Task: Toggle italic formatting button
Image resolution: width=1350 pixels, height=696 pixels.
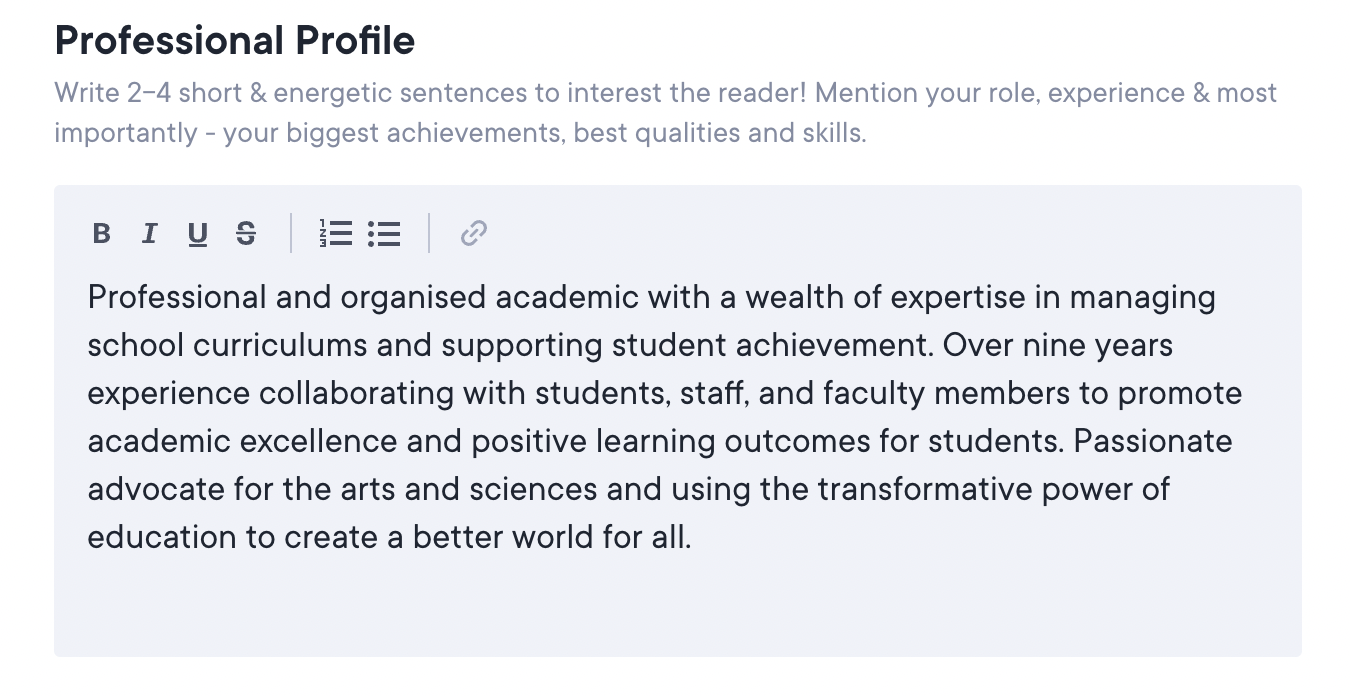Action: (150, 234)
